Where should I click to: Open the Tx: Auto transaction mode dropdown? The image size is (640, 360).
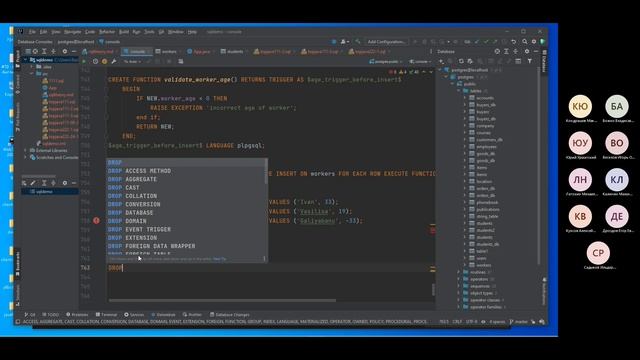(x=132, y=62)
